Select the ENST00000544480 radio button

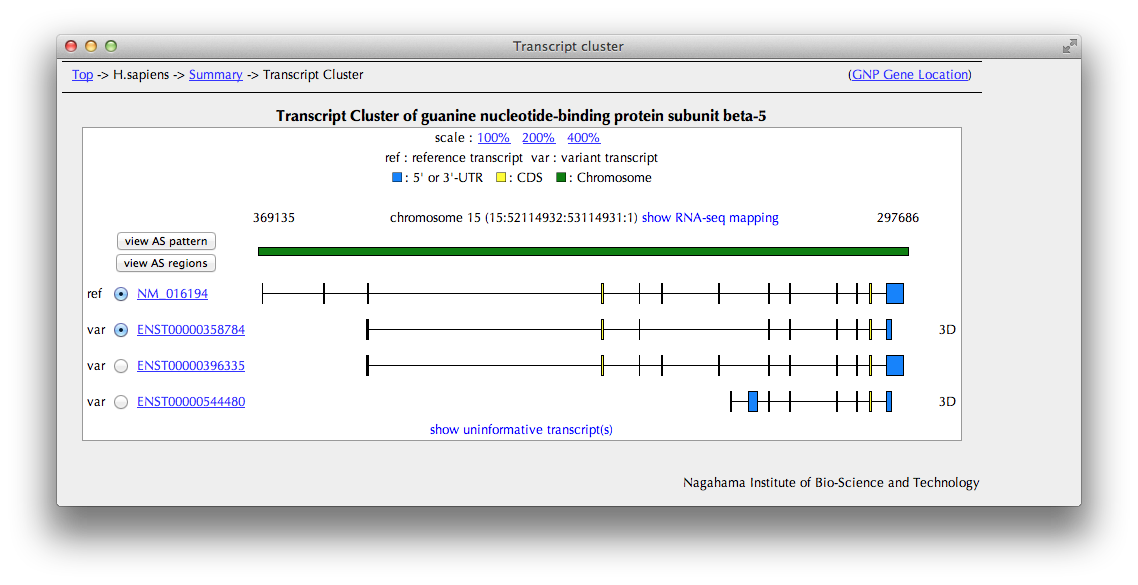pyautogui.click(x=122, y=402)
